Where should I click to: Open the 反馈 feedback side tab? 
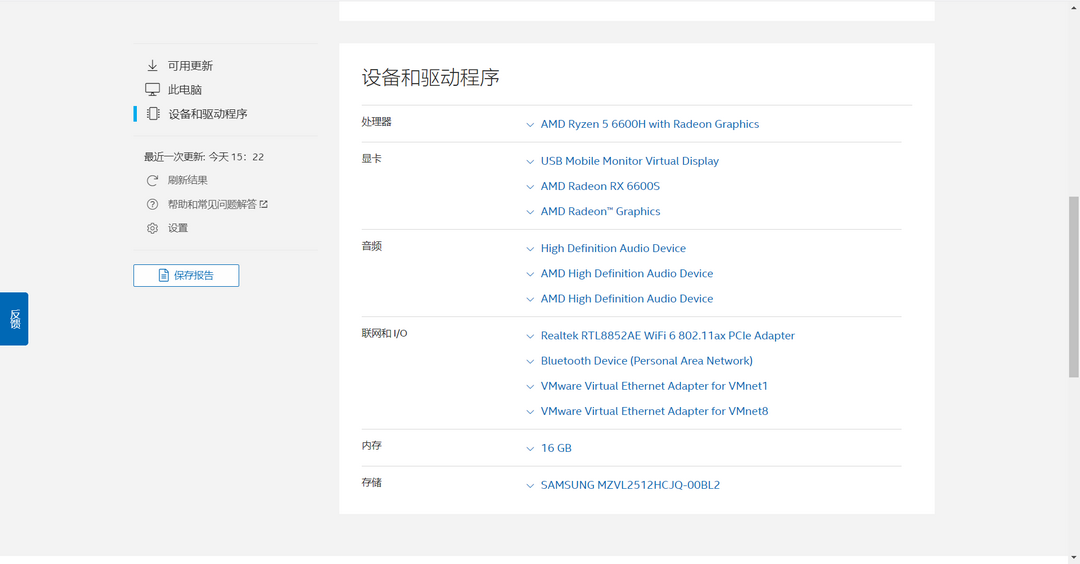tap(14, 319)
